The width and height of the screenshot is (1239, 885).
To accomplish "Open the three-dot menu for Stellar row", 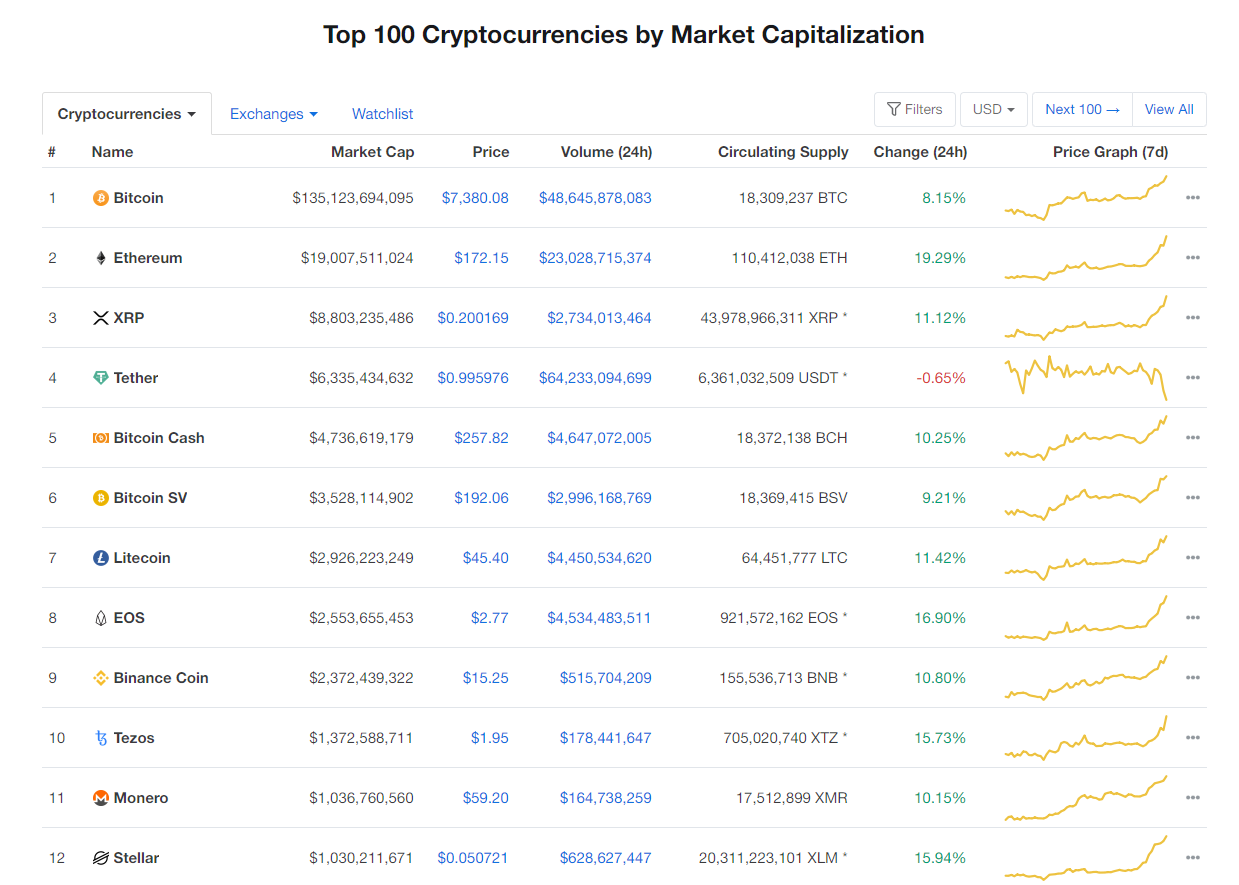I will [1192, 858].
